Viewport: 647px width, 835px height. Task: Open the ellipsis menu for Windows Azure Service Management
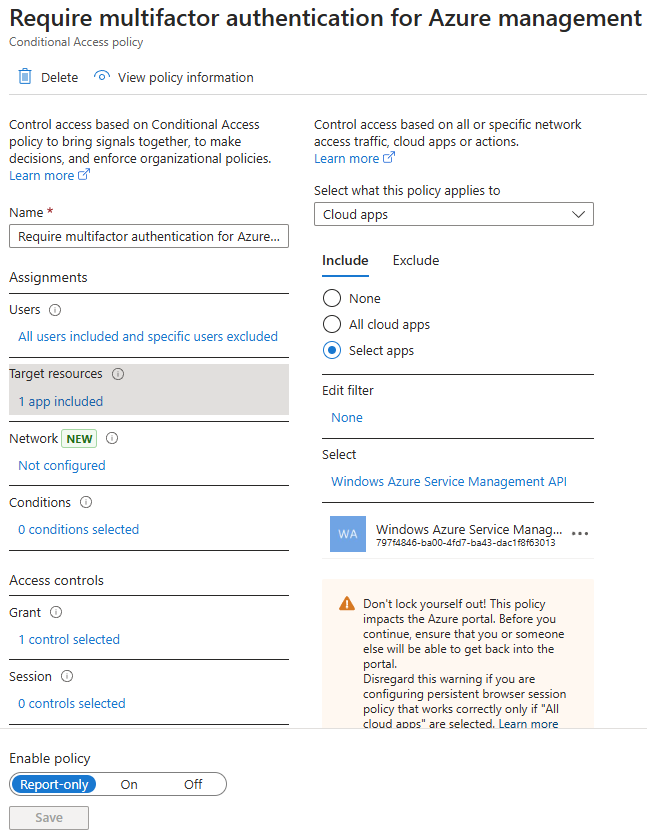pyautogui.click(x=579, y=533)
